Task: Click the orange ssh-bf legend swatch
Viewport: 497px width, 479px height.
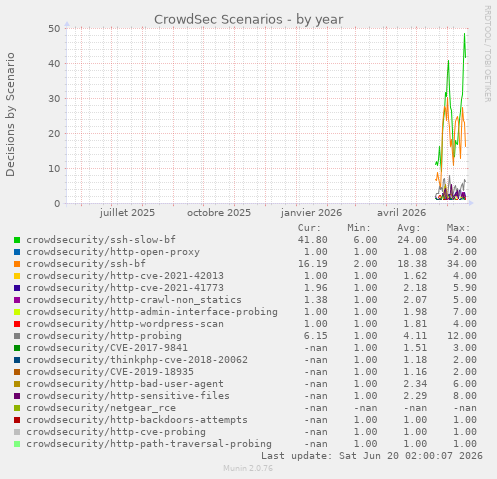Action: (x=17, y=264)
